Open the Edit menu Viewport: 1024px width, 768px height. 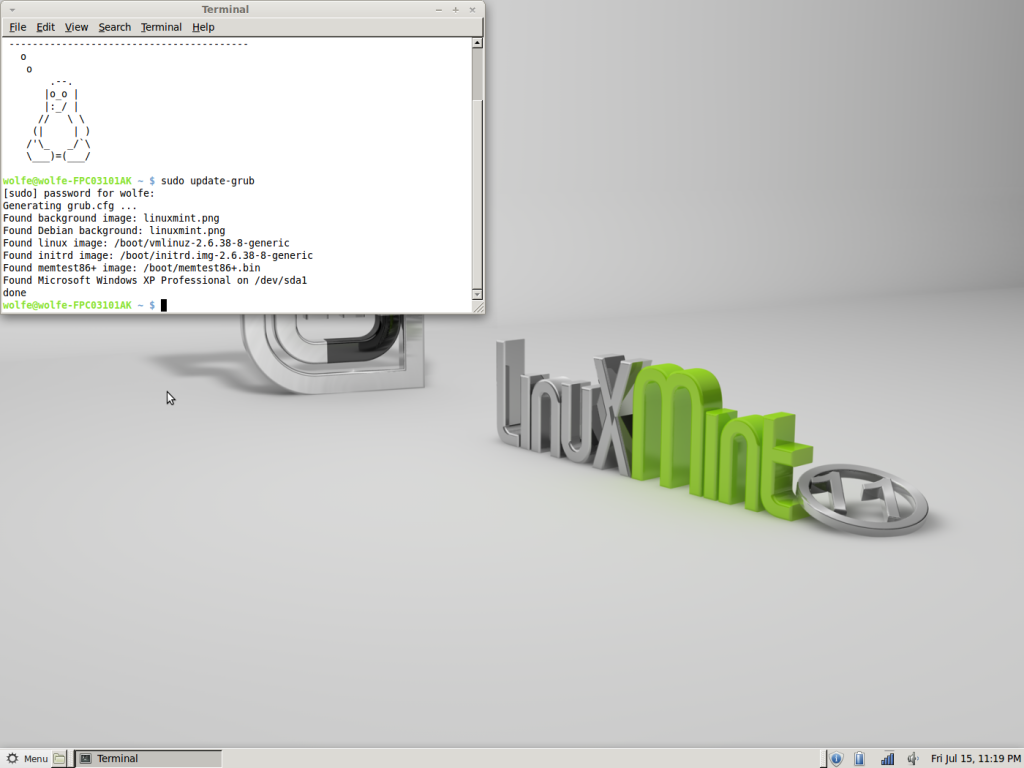tap(45, 27)
